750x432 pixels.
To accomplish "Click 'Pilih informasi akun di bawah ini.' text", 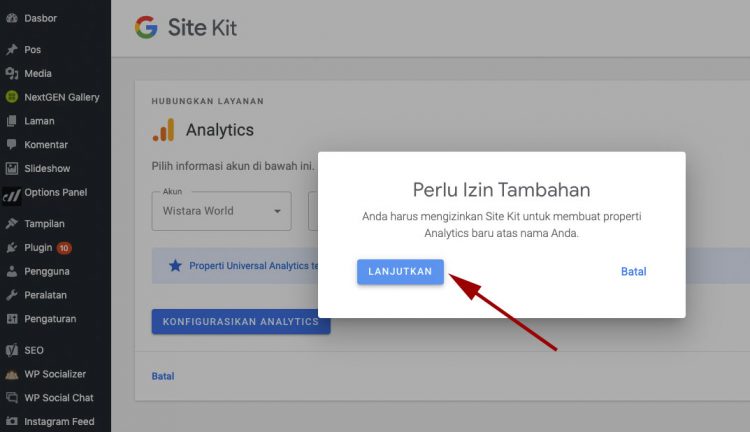I will (x=233, y=166).
